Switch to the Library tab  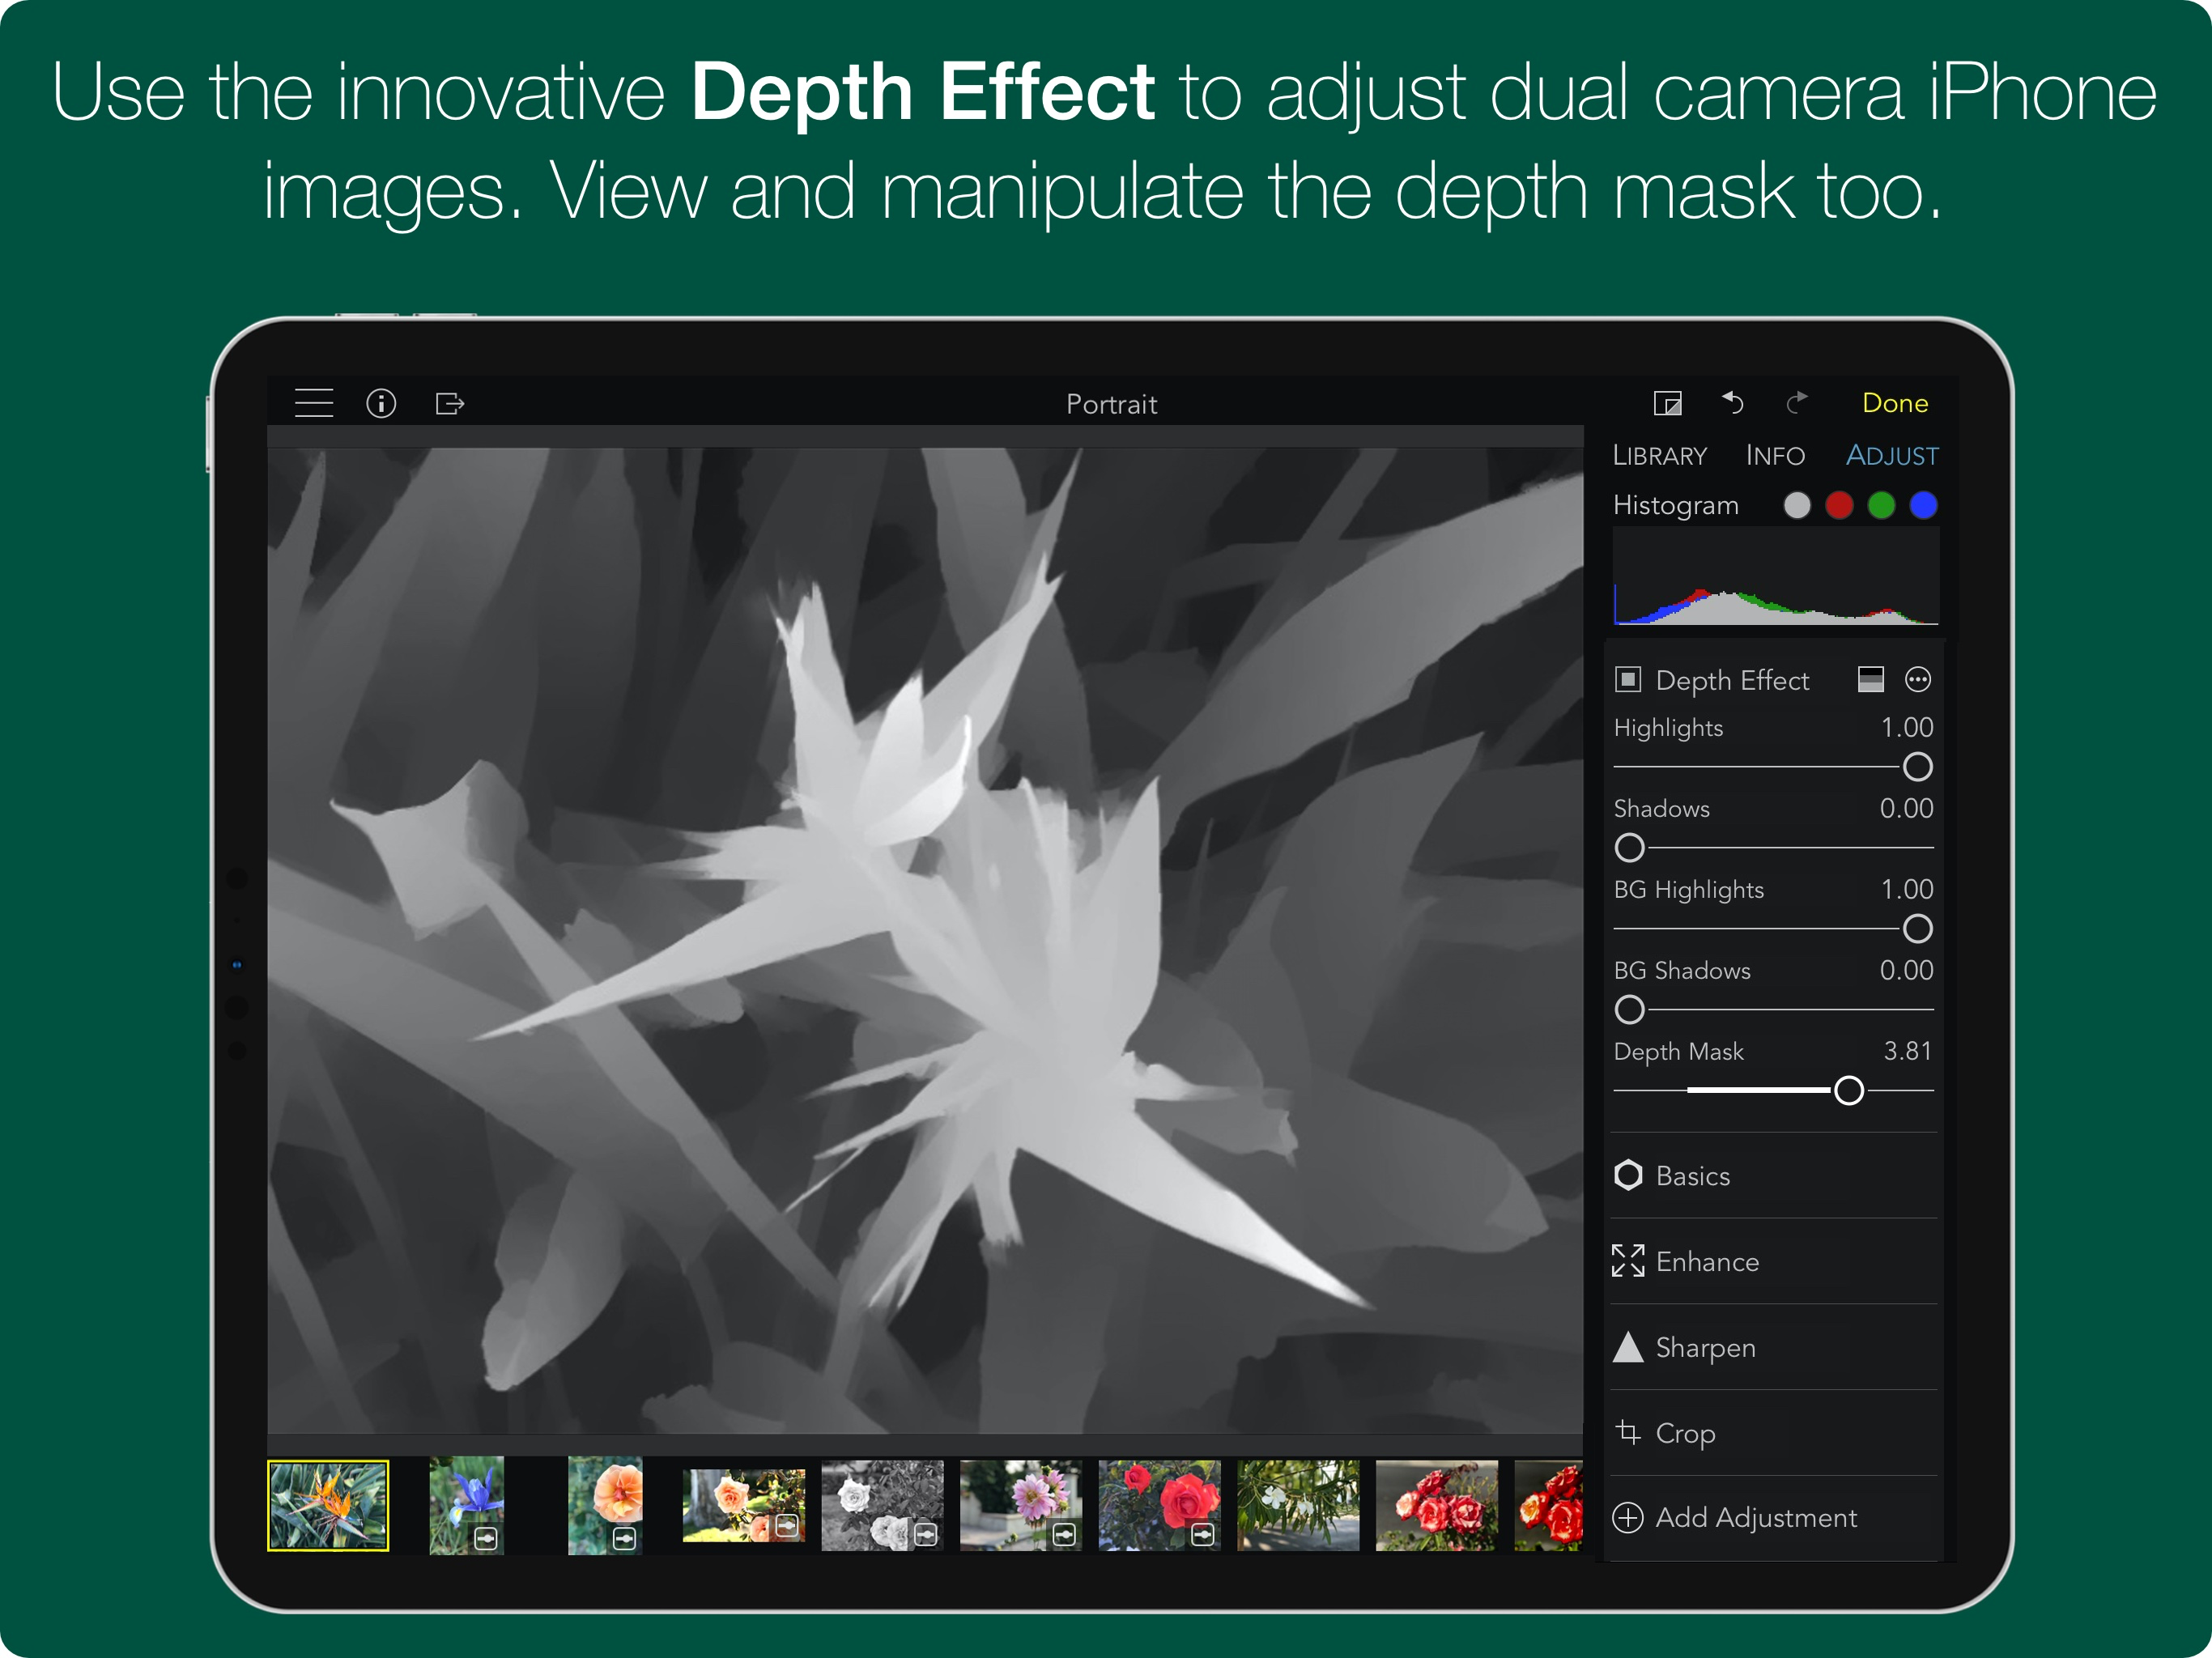1660,456
